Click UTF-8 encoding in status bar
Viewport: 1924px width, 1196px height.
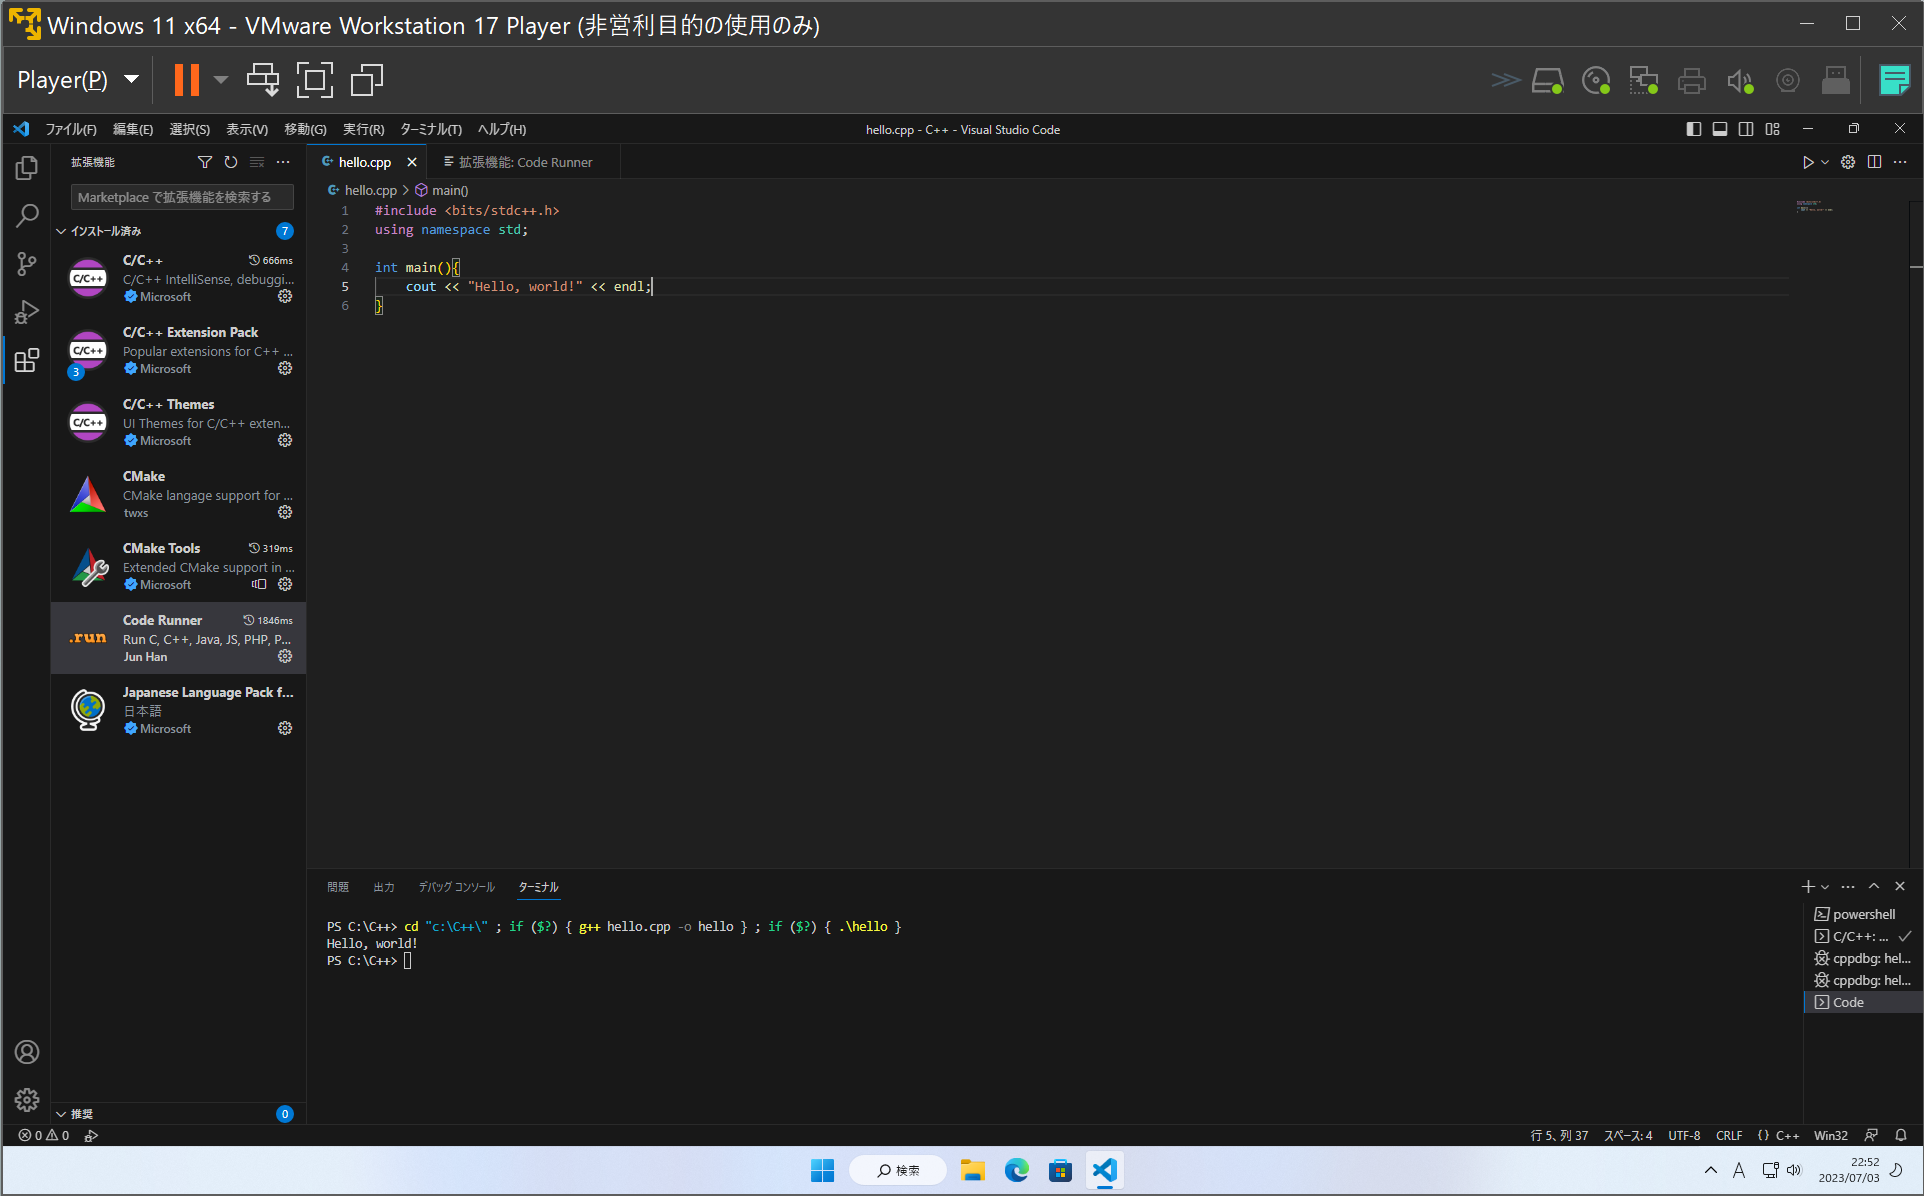[1684, 1136]
